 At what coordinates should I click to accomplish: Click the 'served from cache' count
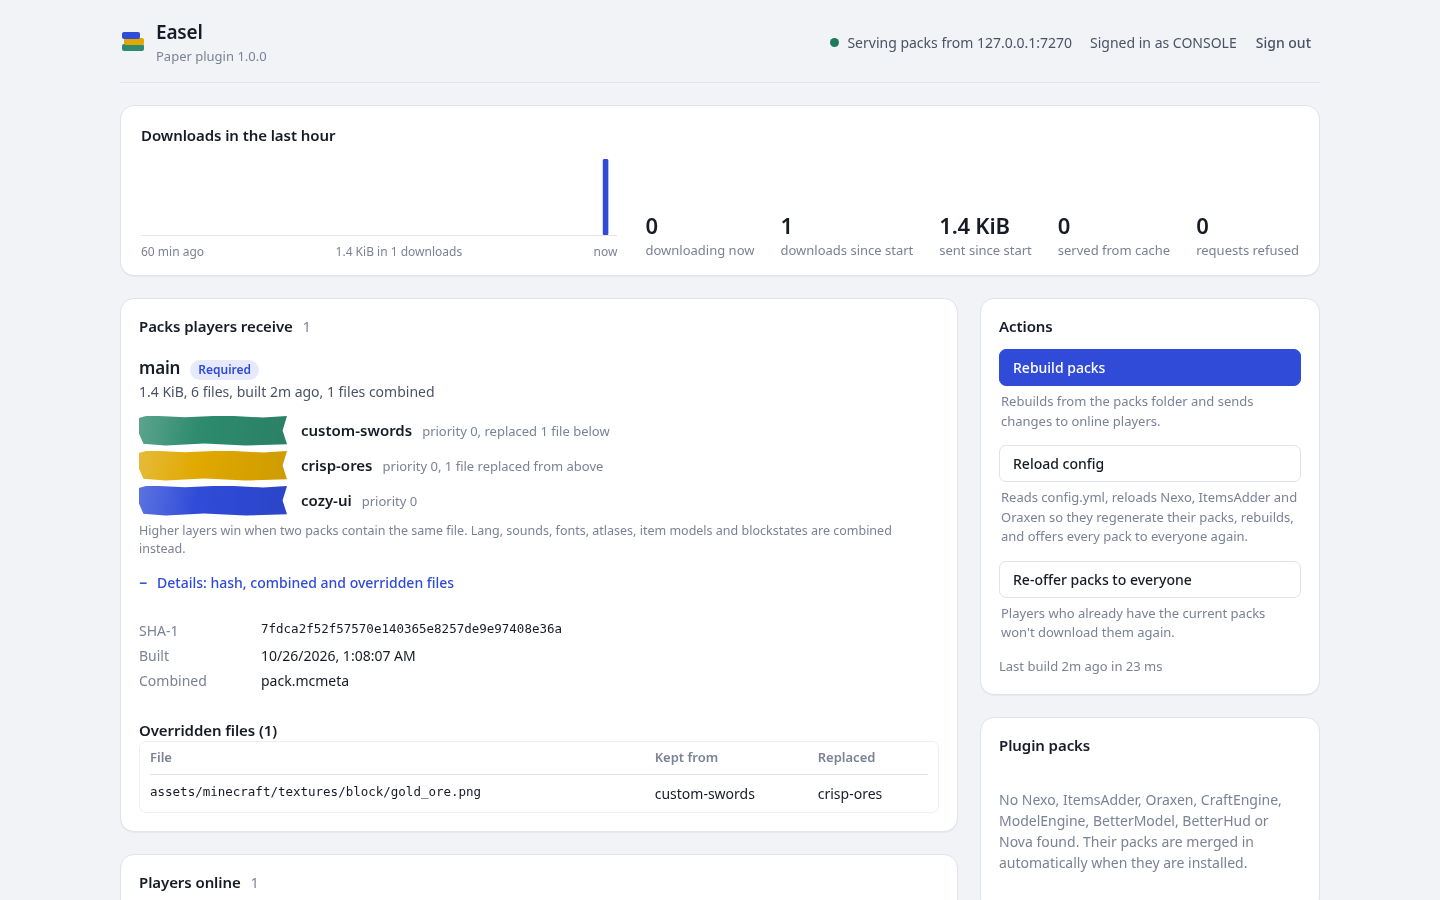1064,226
